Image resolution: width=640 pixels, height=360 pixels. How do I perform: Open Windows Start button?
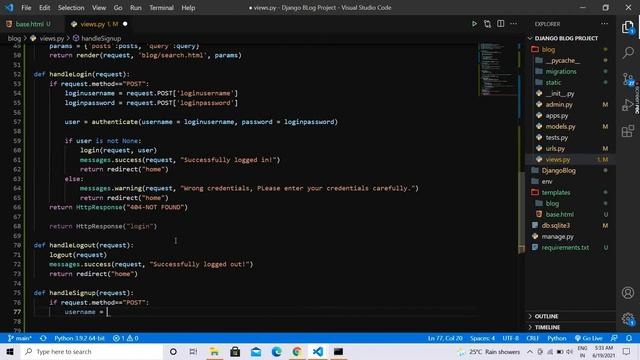click(x=9, y=351)
